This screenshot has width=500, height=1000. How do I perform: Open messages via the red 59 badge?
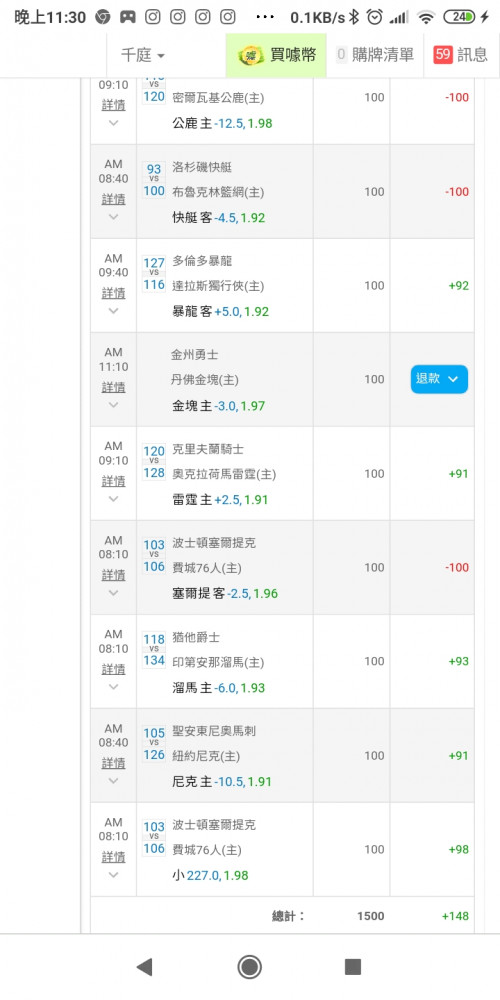click(x=443, y=55)
